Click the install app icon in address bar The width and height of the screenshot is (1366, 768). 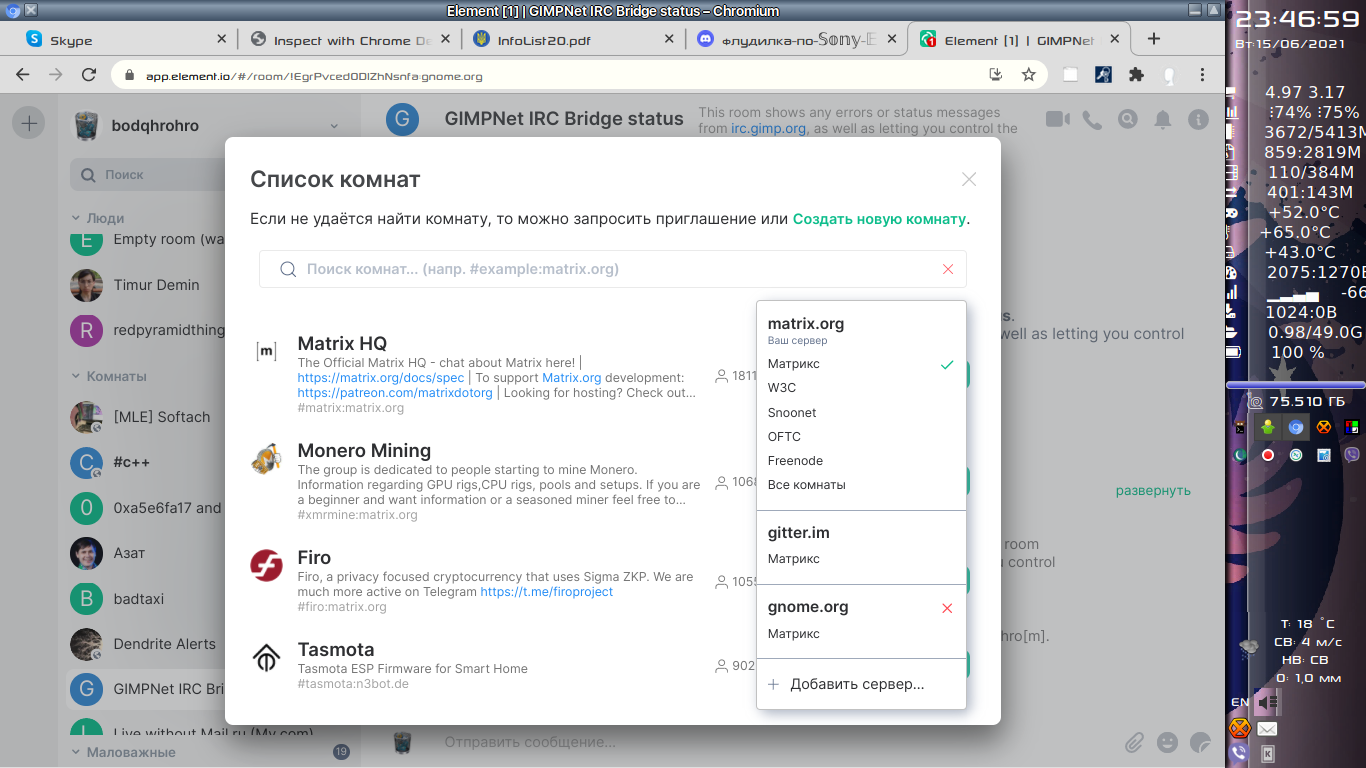pos(995,75)
